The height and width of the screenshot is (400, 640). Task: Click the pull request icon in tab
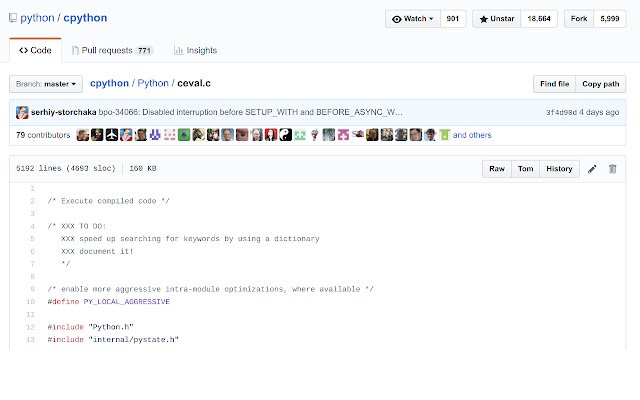point(75,50)
